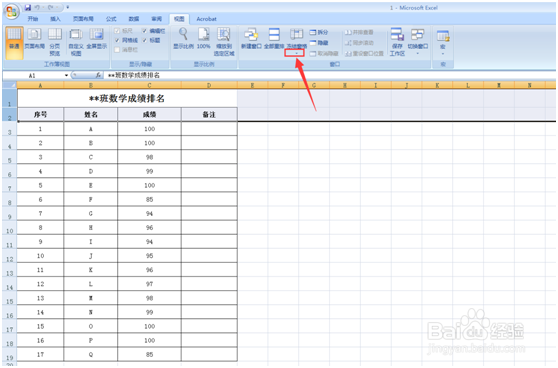Click 同步滚动 synchronous scrolling

click(x=359, y=43)
